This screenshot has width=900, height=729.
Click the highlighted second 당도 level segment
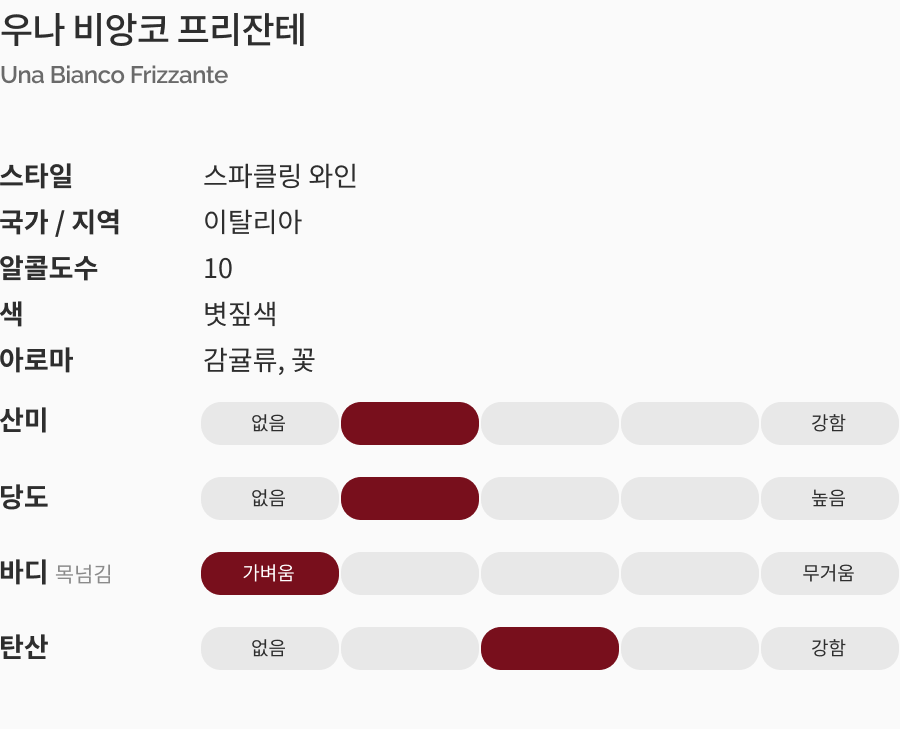pyautogui.click(x=409, y=498)
